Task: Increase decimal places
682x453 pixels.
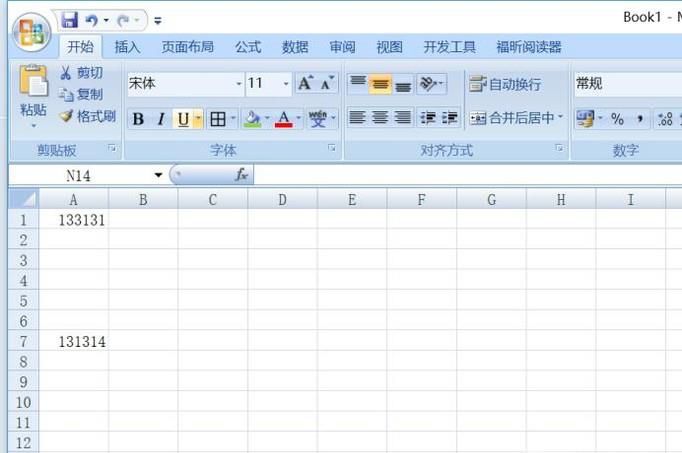Action: click(x=665, y=118)
